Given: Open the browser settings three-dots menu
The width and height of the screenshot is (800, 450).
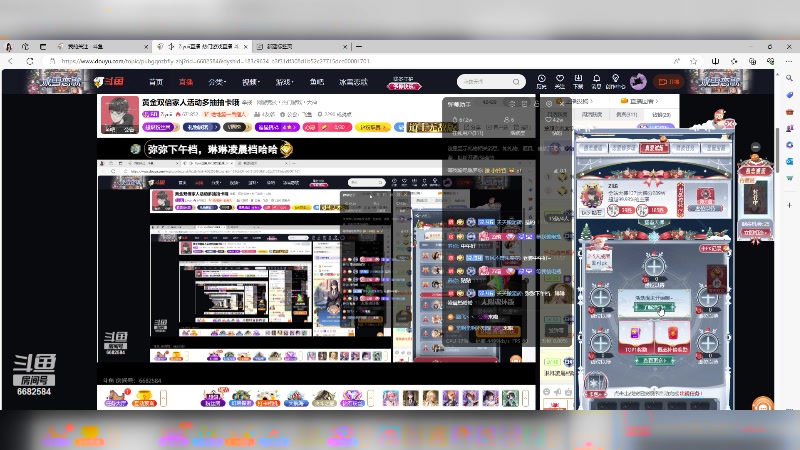Looking at the screenshot, I should point(789,61).
